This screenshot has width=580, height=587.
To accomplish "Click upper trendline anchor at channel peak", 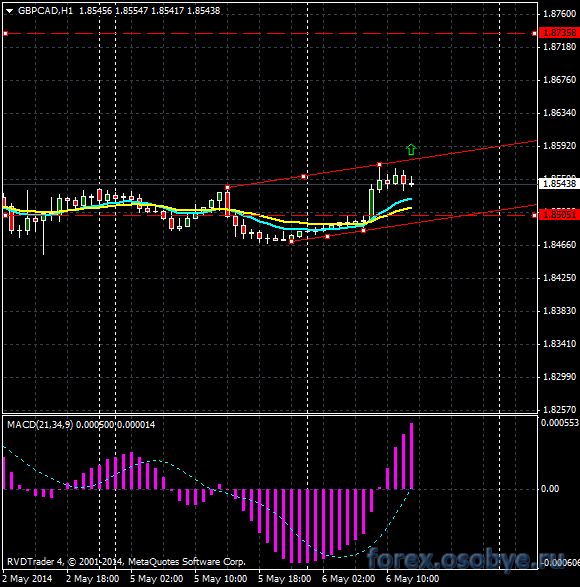I will [x=379, y=164].
